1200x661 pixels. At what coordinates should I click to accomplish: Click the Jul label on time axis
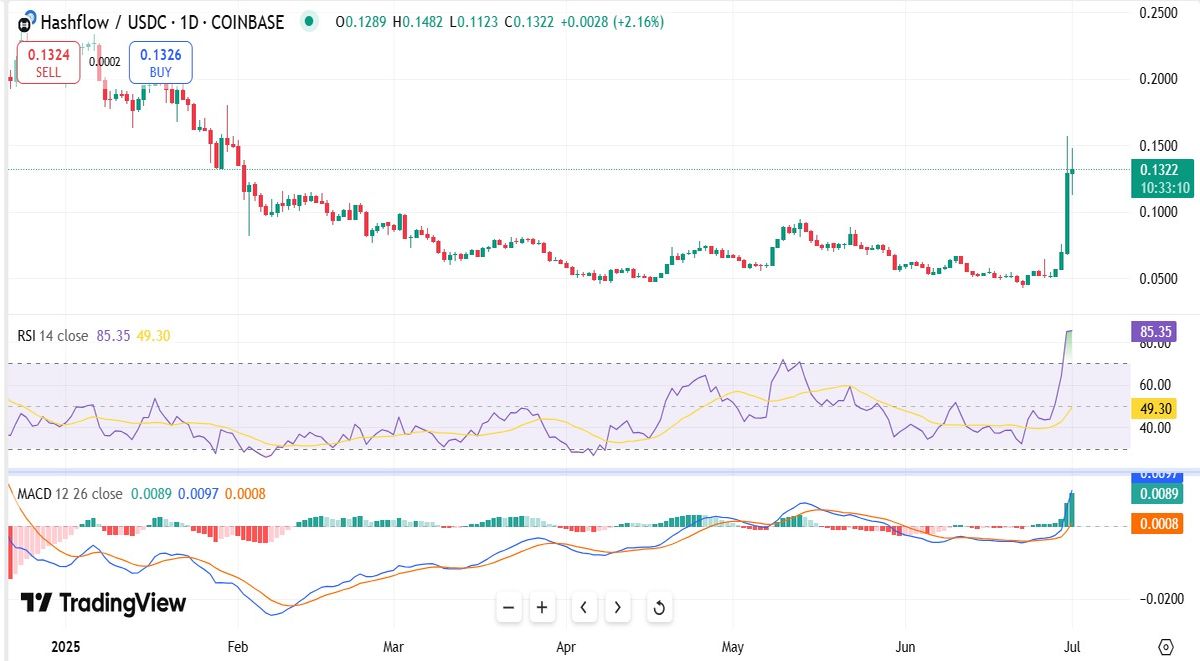pos(1072,645)
